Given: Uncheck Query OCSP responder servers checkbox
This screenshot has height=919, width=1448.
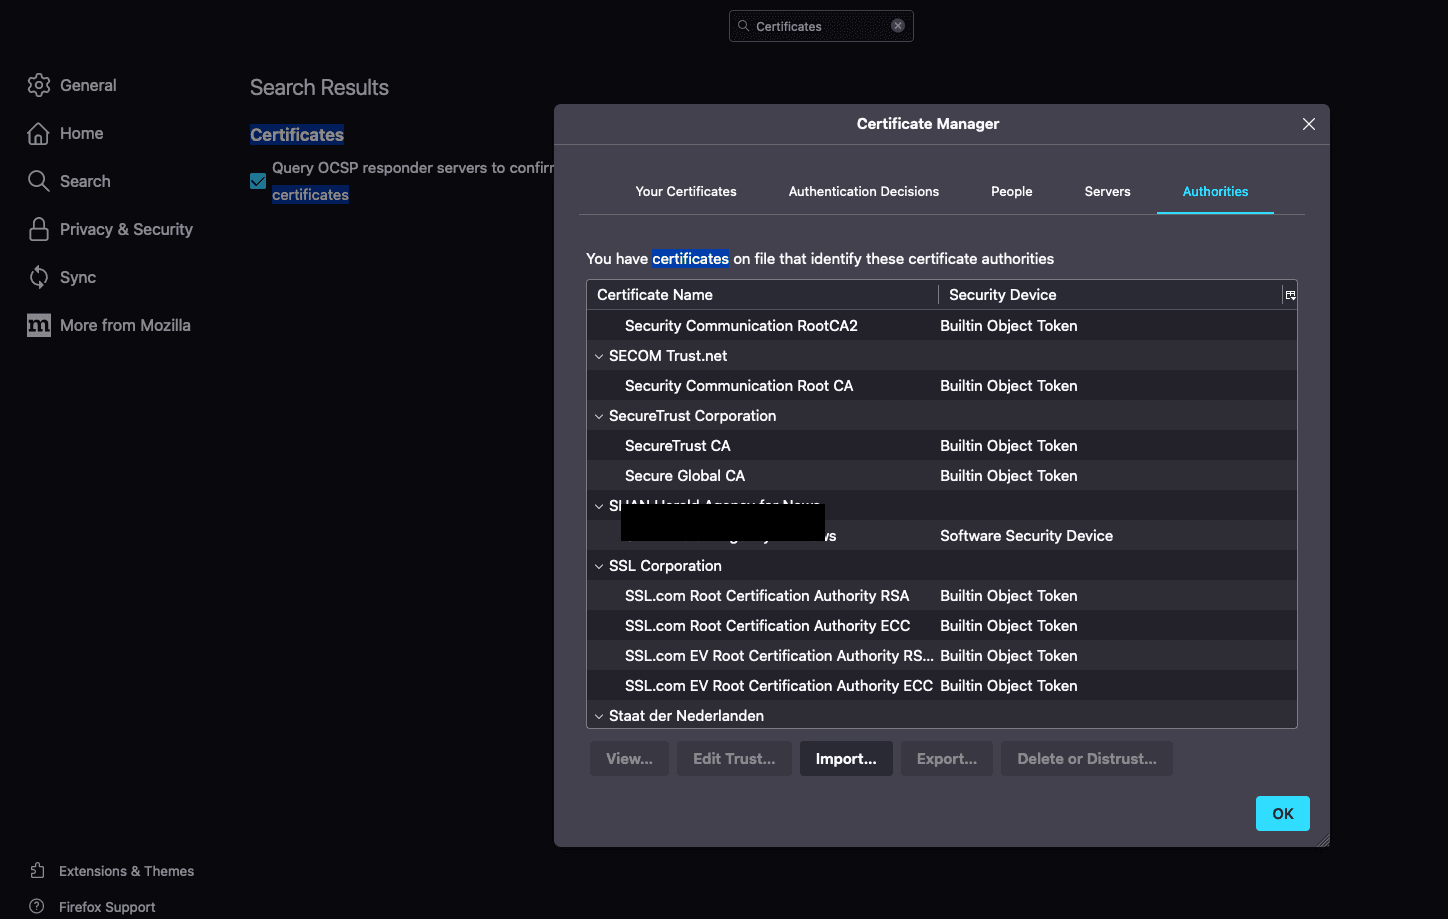Looking at the screenshot, I should coord(258,181).
